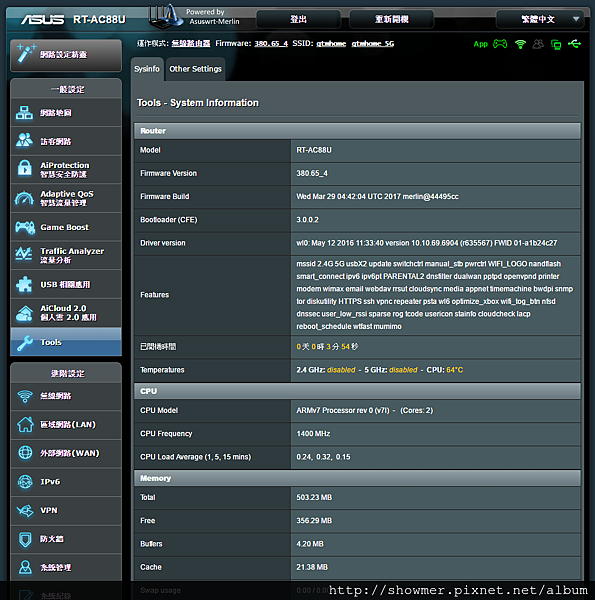Click the free memory 356.29 MB value

click(x=314, y=521)
